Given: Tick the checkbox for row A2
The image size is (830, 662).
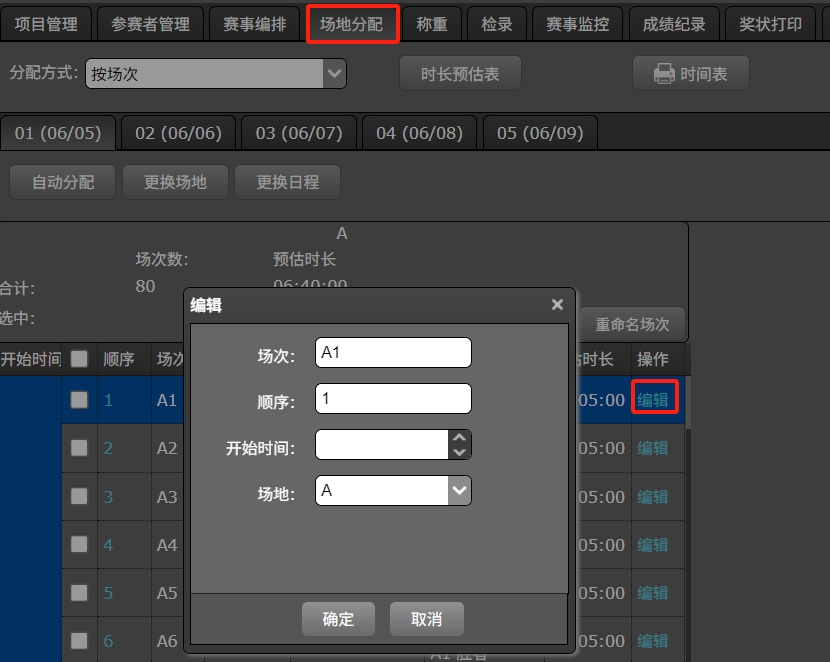Looking at the screenshot, I should [79, 448].
